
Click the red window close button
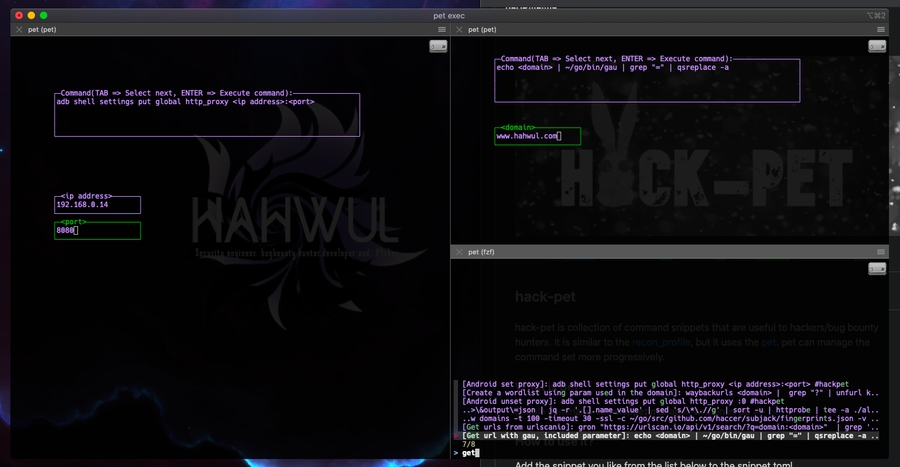point(16,15)
